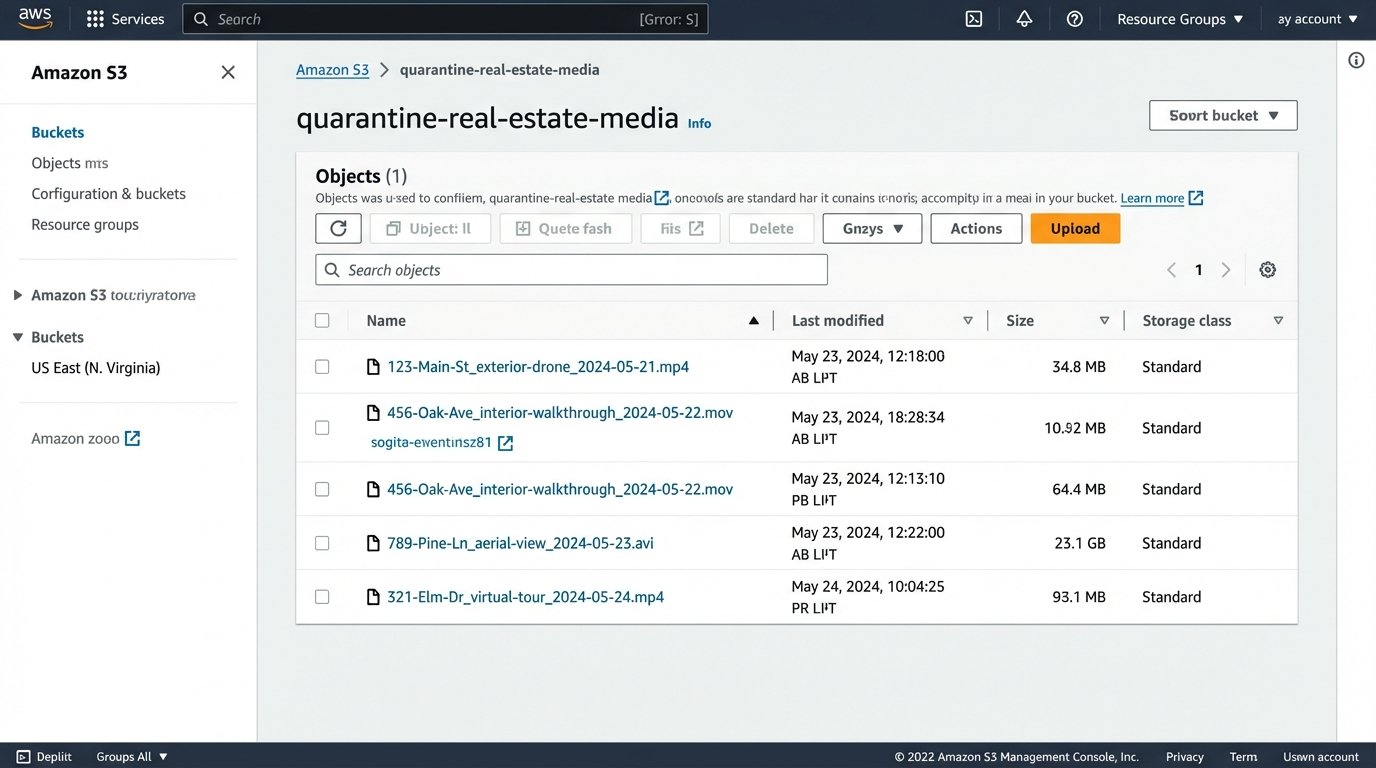Click inside the Search objects field
The height and width of the screenshot is (768, 1376).
pos(571,269)
